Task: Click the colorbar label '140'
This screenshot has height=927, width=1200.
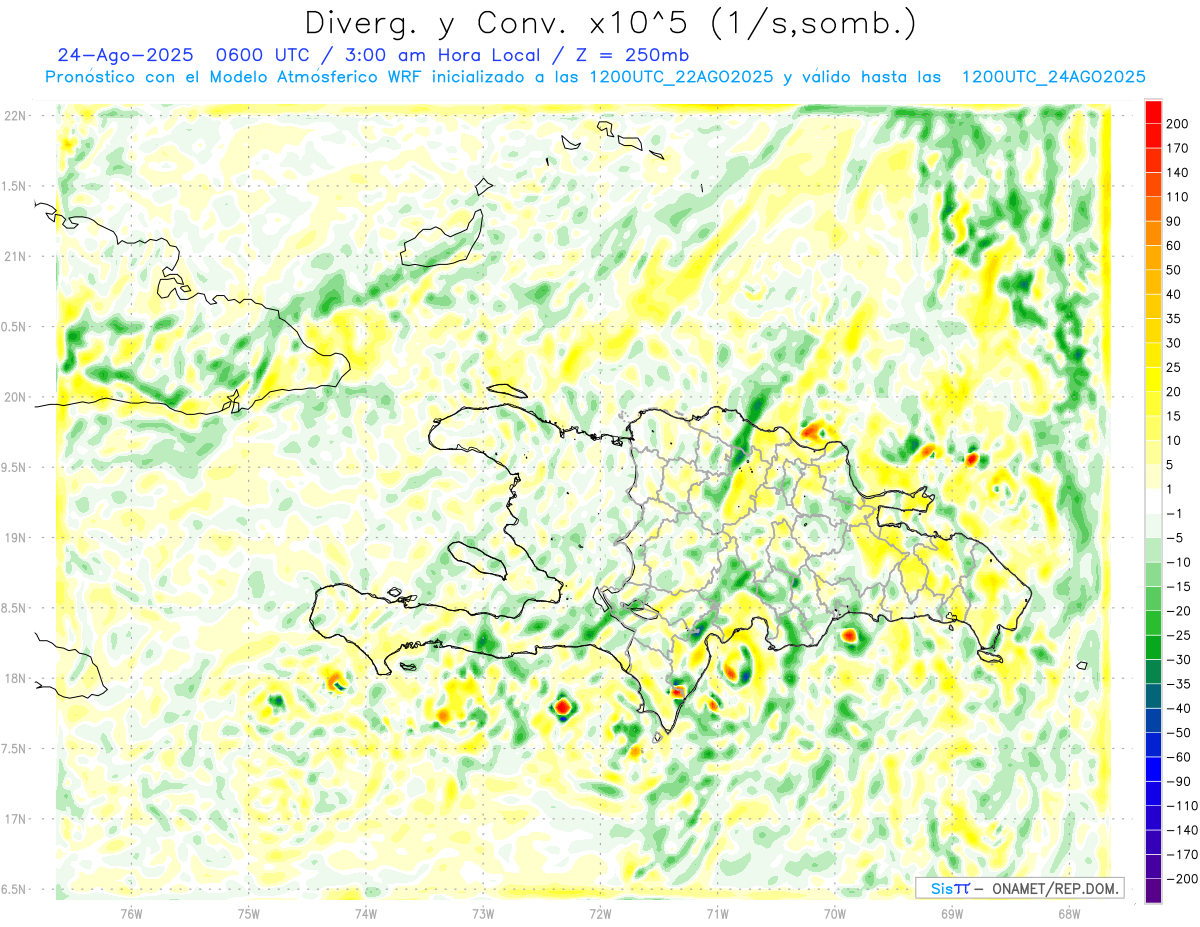Action: point(1177,173)
